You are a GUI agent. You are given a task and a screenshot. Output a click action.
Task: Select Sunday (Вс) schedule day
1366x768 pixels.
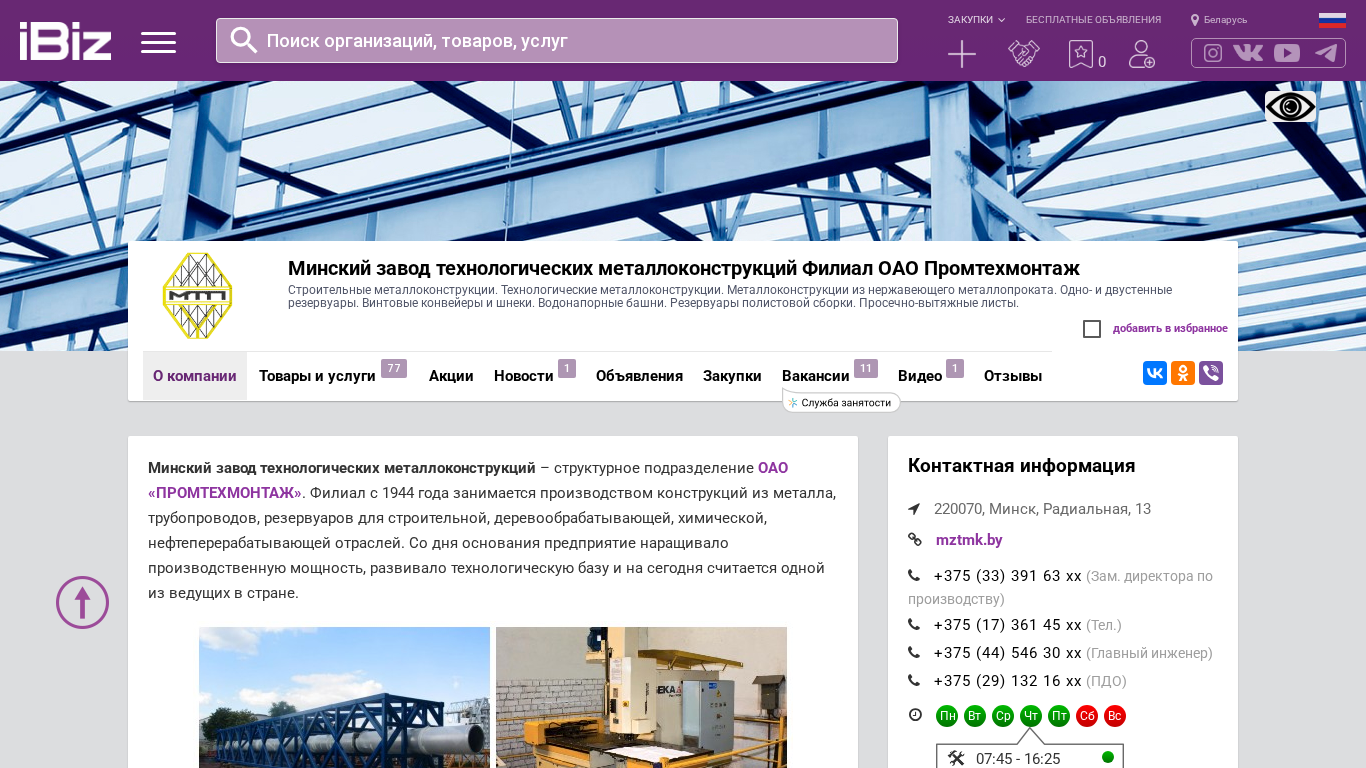(x=1115, y=716)
